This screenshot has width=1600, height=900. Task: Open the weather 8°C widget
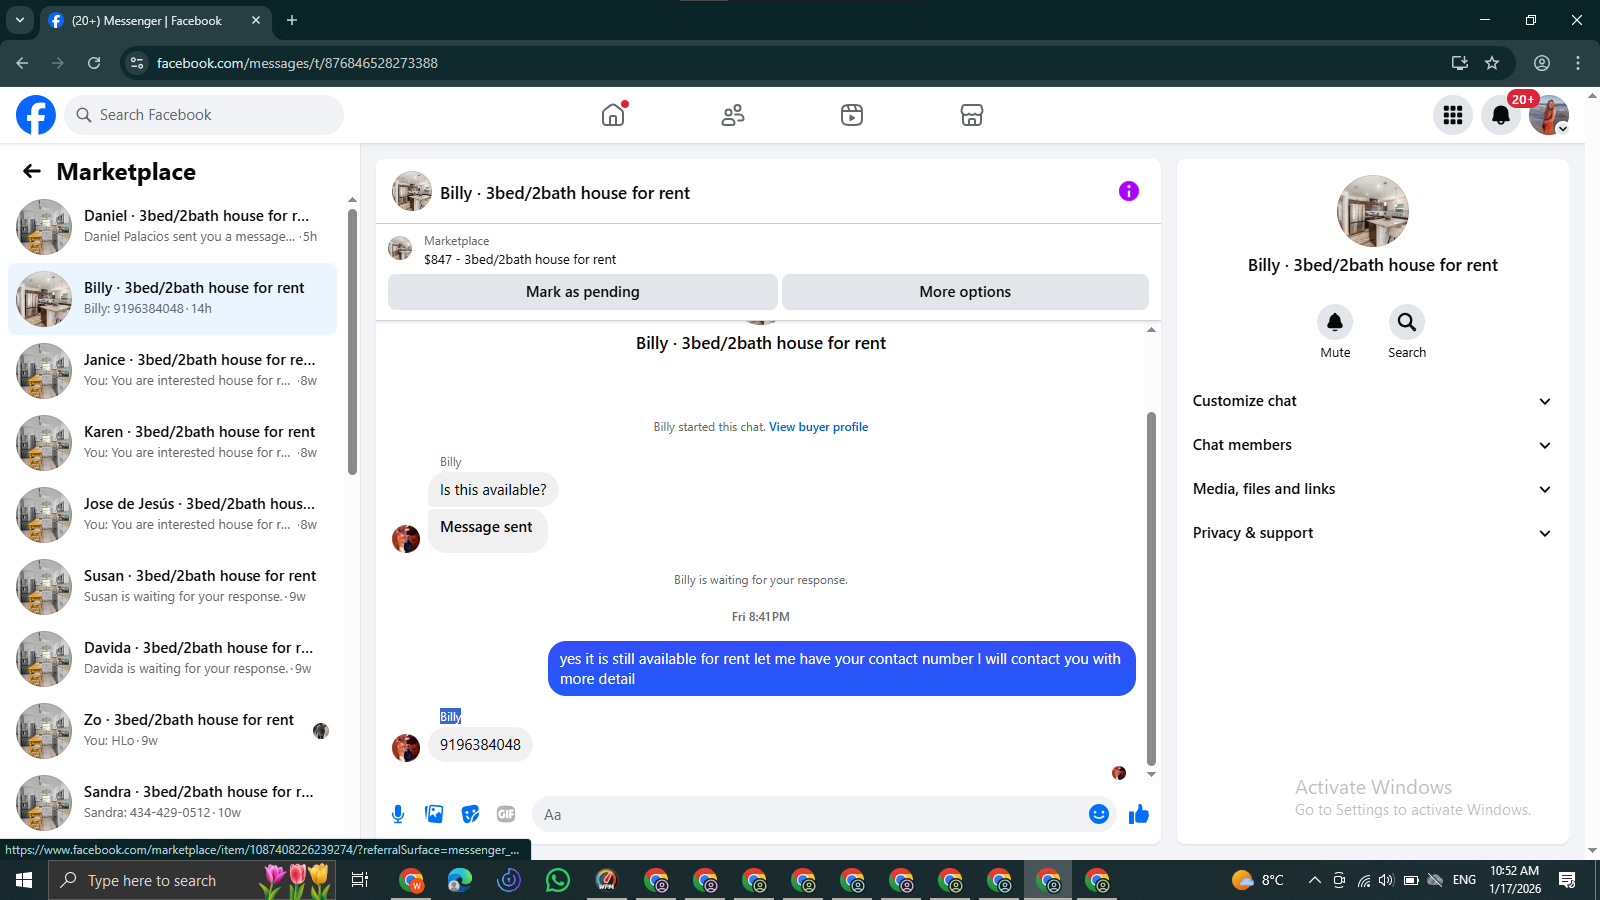point(1258,880)
